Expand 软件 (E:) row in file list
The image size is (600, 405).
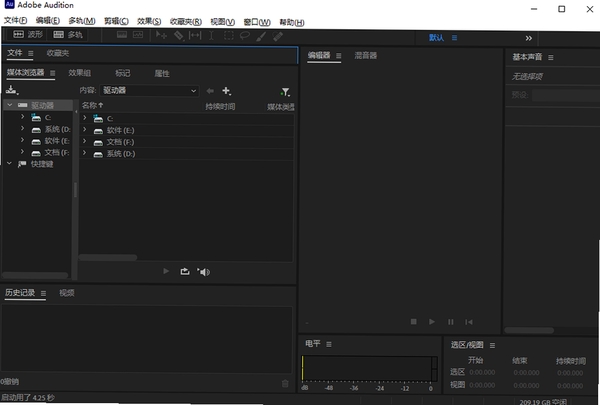(x=85, y=129)
